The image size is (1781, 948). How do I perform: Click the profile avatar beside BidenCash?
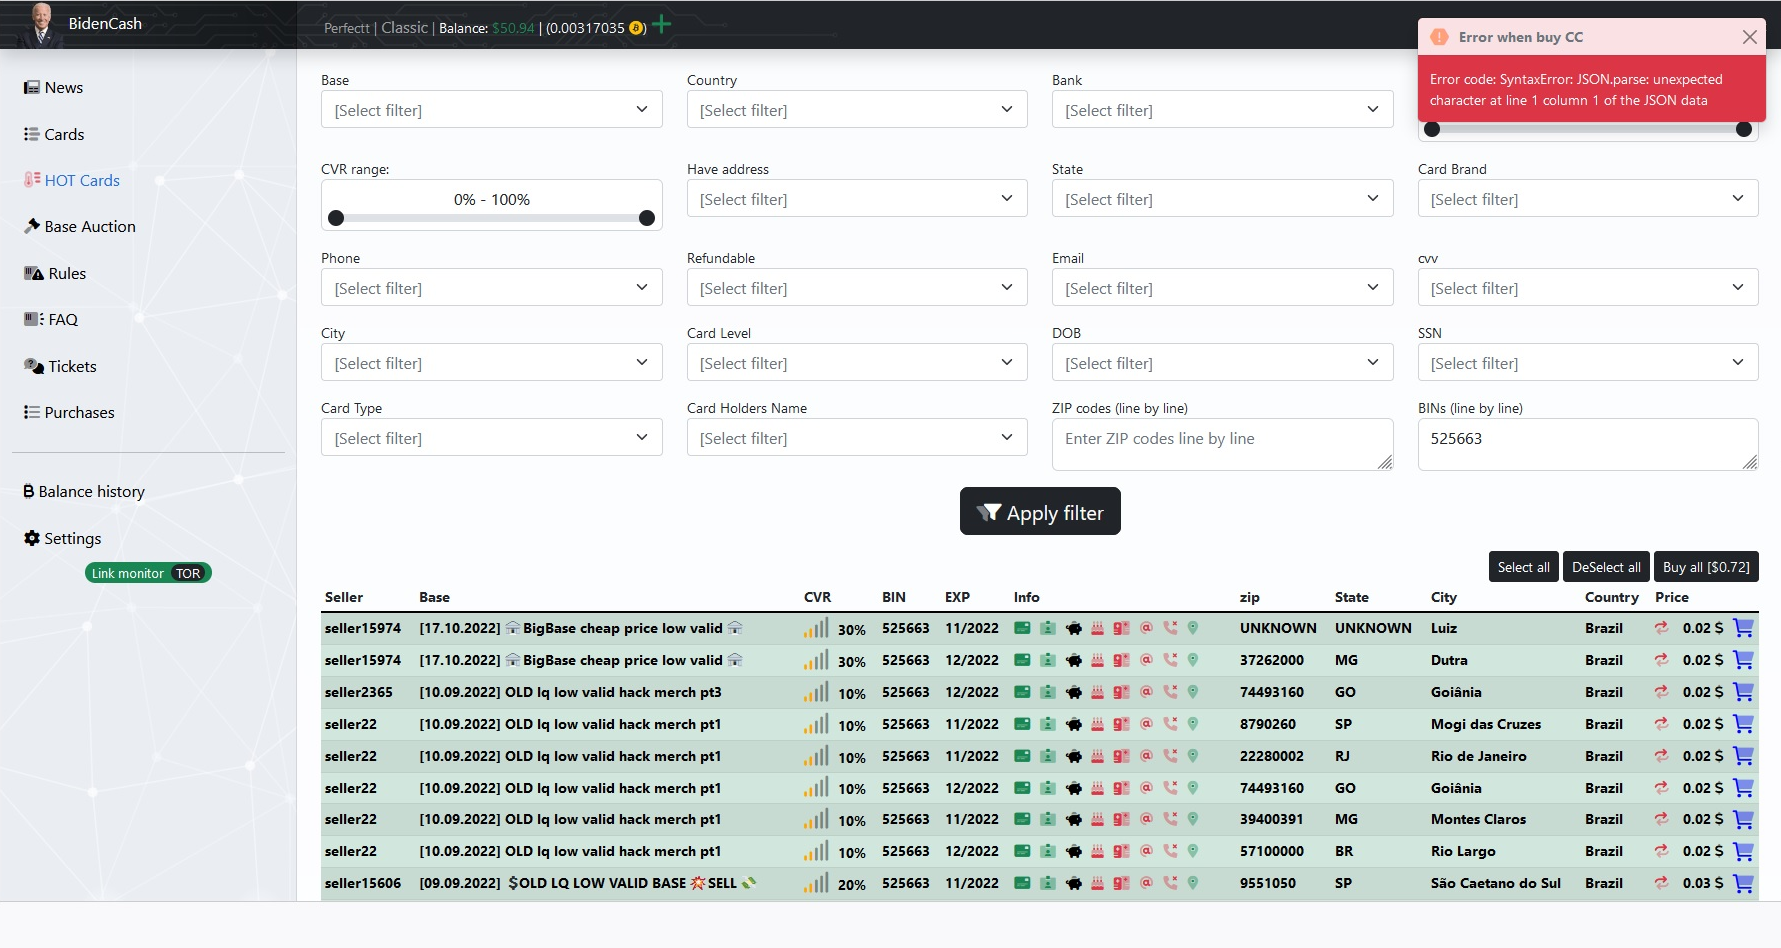point(41,24)
